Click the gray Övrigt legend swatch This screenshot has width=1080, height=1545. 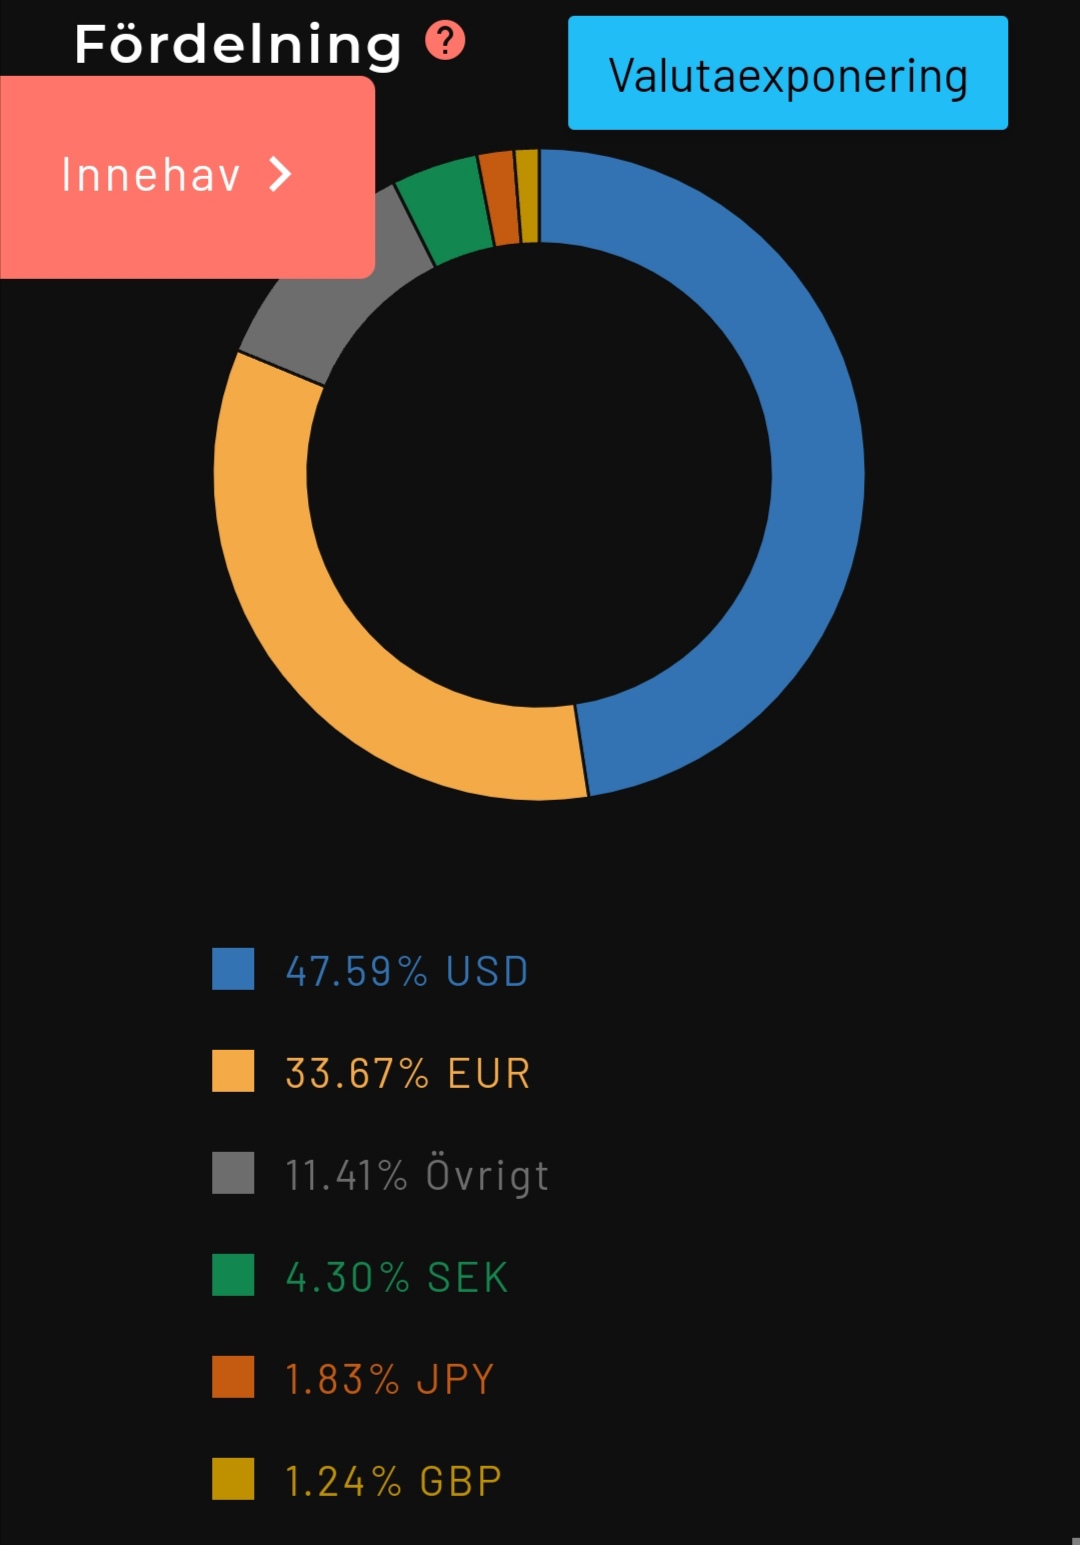click(x=233, y=1173)
